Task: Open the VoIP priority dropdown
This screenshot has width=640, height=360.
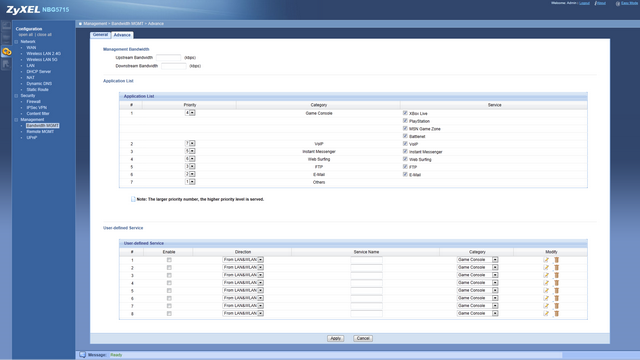Action: (190, 143)
